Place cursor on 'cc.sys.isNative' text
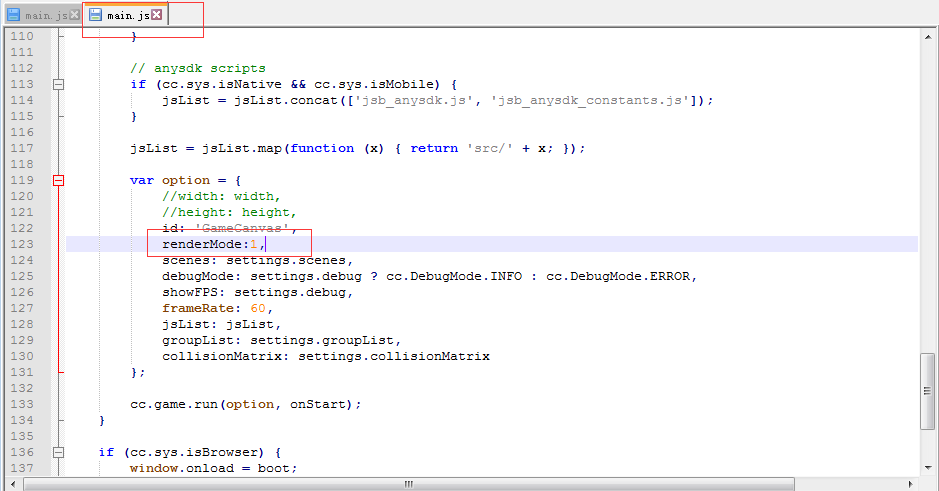 222,84
